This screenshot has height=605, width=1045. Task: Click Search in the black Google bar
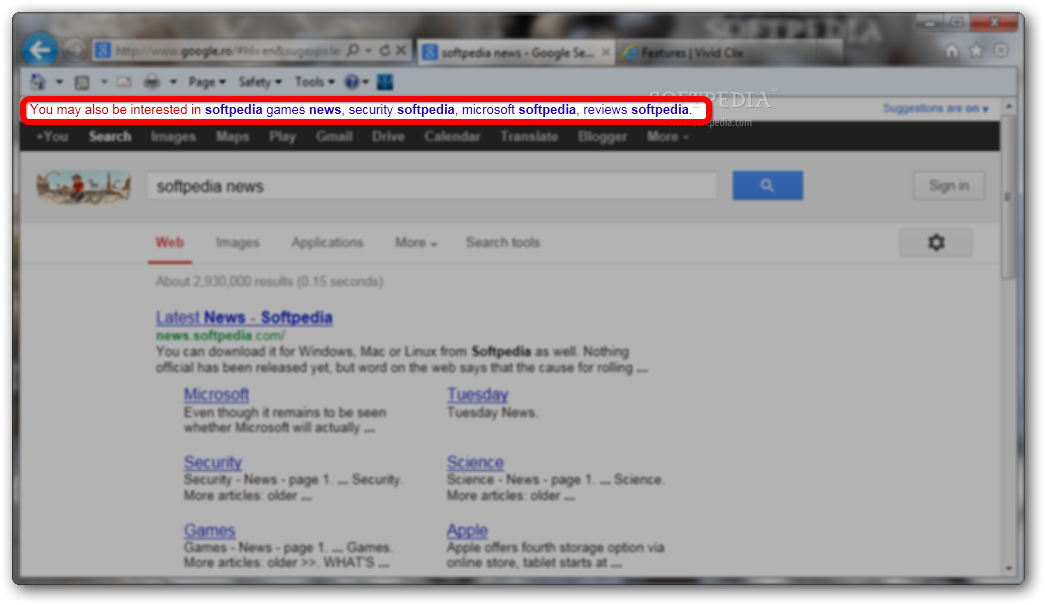(x=110, y=137)
